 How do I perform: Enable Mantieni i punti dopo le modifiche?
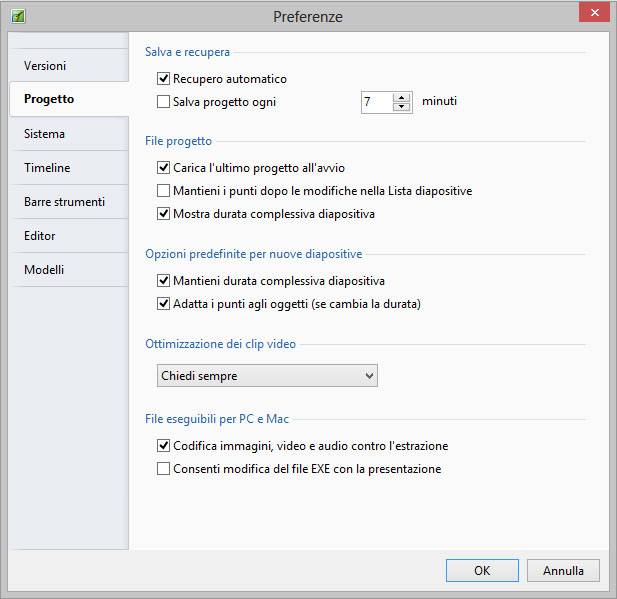tap(164, 190)
